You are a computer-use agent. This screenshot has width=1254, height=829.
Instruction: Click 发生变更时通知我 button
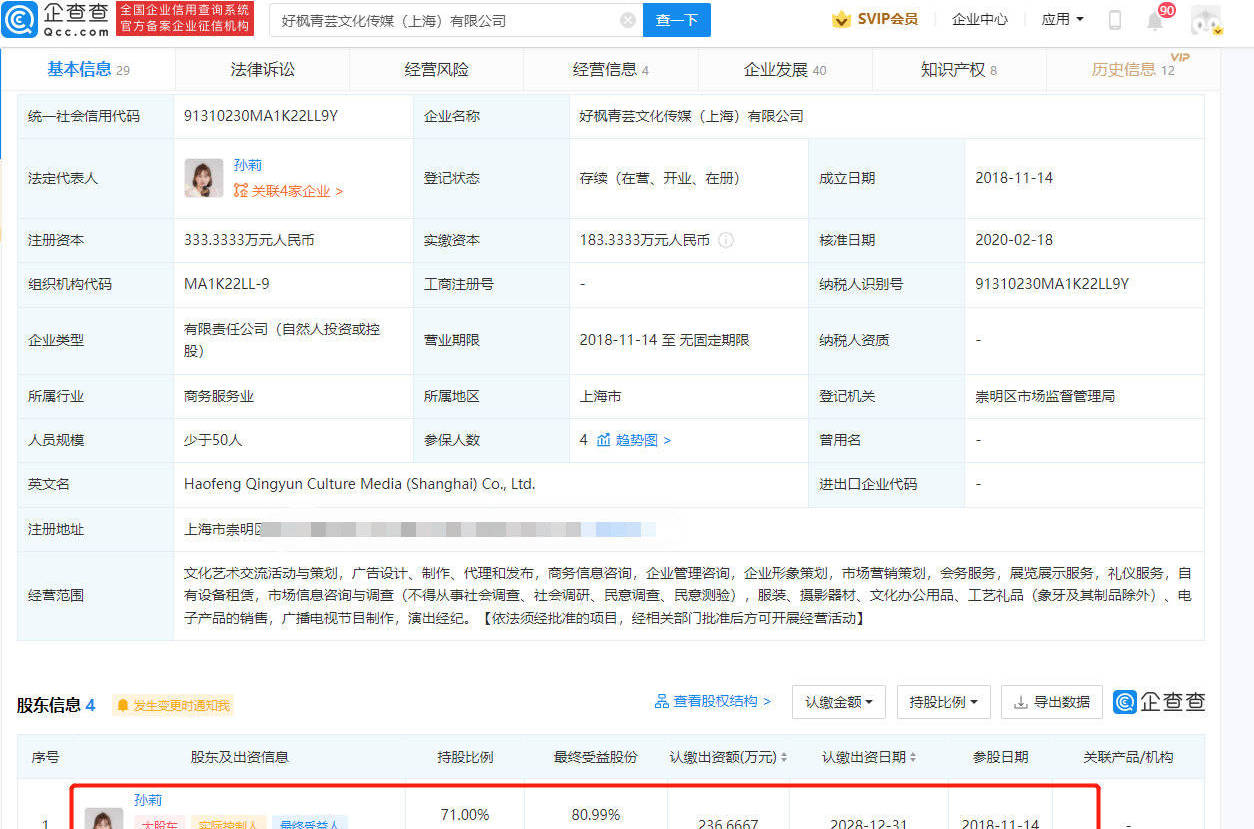pos(173,706)
